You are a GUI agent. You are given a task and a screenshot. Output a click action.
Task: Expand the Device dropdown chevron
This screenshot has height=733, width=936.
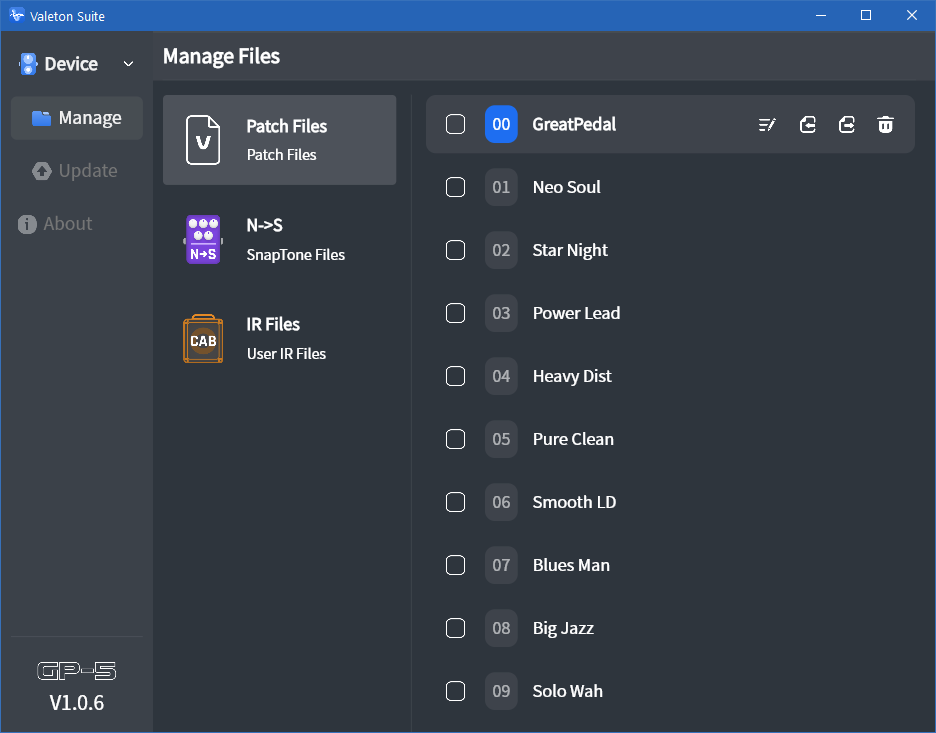[x=128, y=64]
